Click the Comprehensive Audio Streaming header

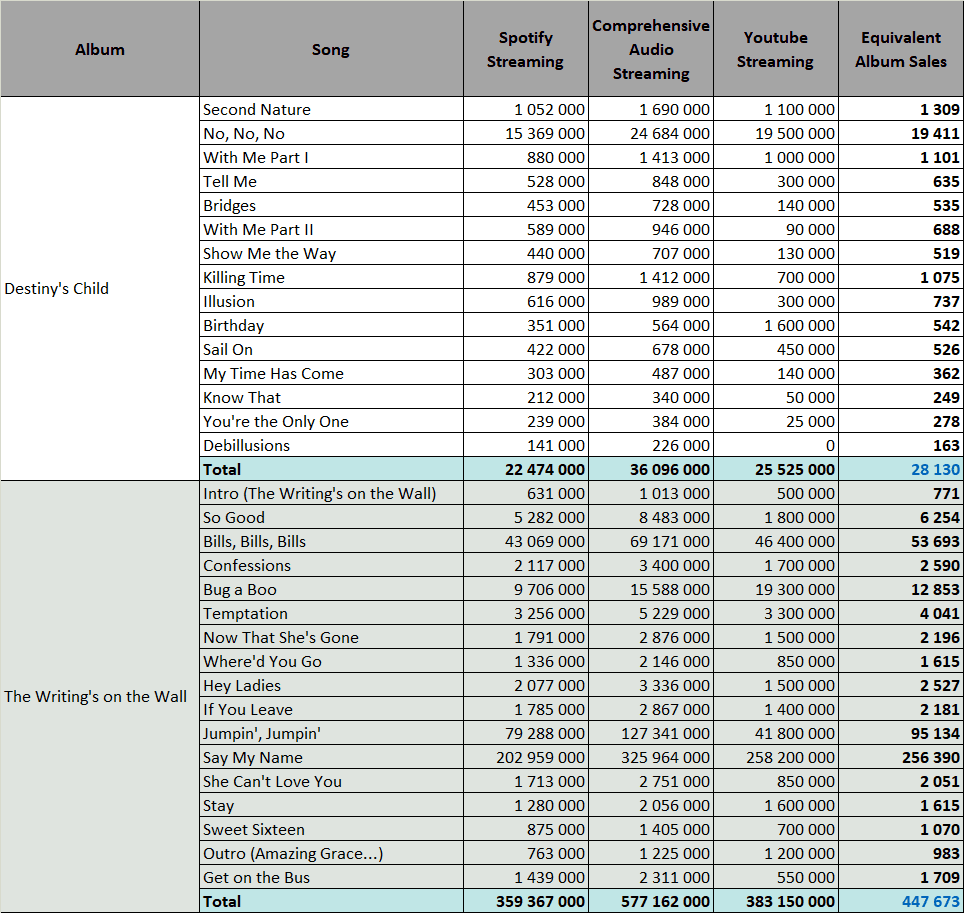click(x=650, y=49)
